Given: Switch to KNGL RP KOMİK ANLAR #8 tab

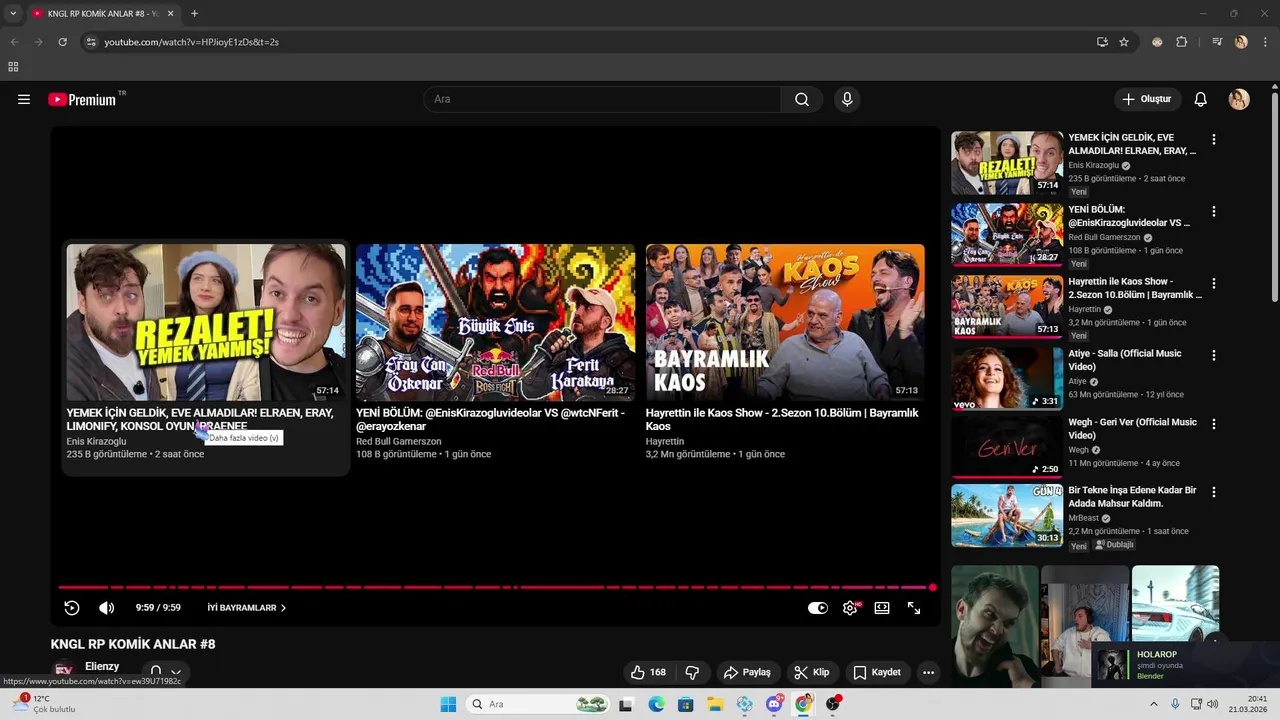Looking at the screenshot, I should coord(100,13).
